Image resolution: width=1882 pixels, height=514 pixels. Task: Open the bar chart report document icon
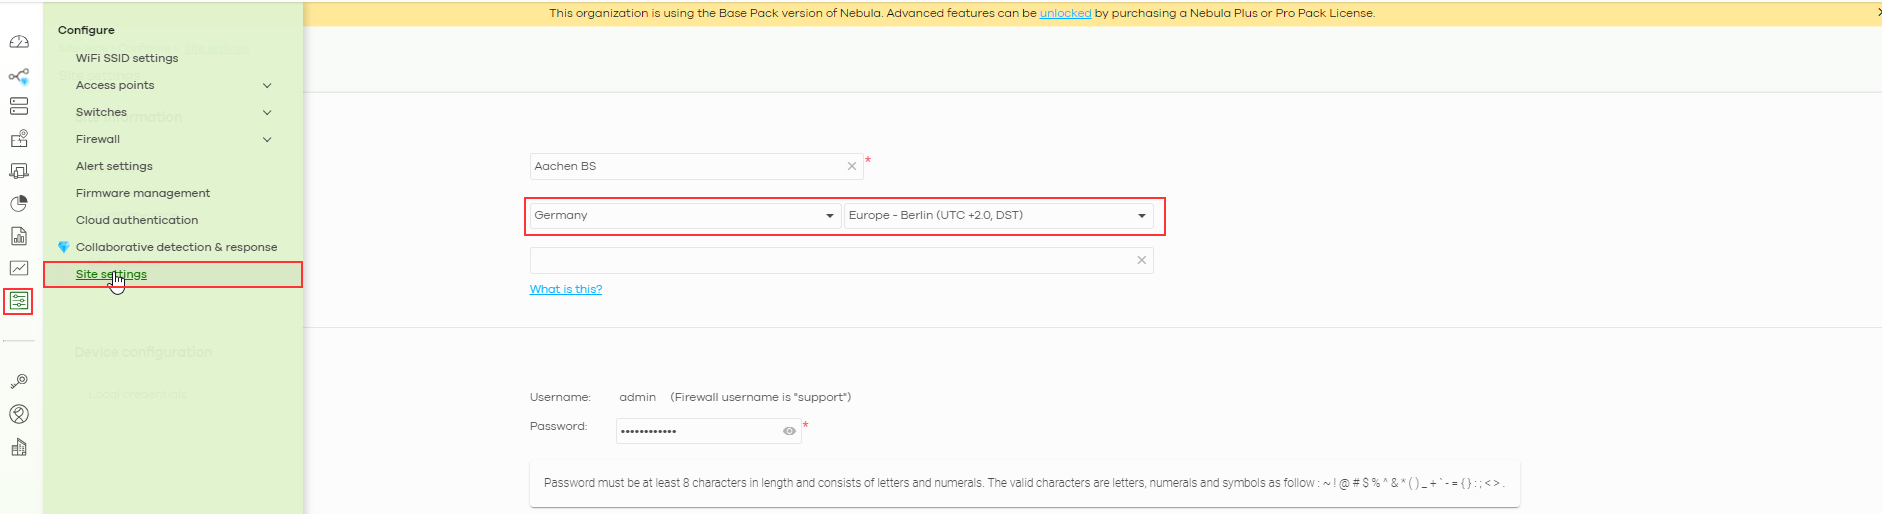(19, 236)
